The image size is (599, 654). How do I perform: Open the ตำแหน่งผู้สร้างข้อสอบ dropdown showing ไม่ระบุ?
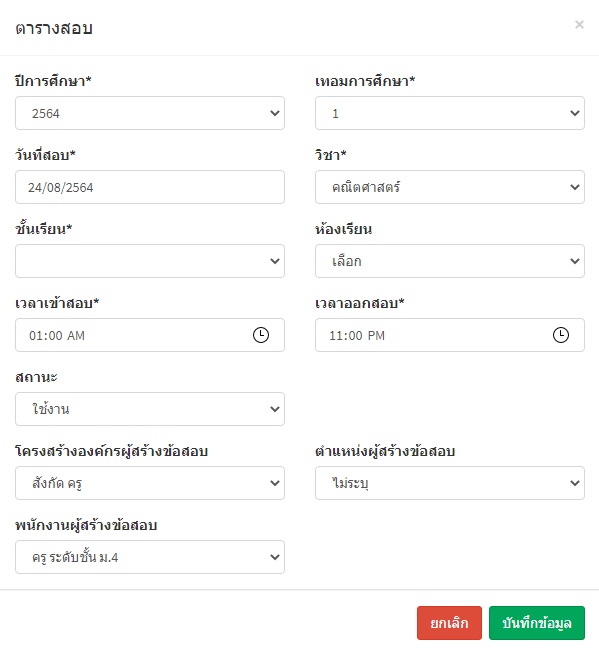coord(450,483)
